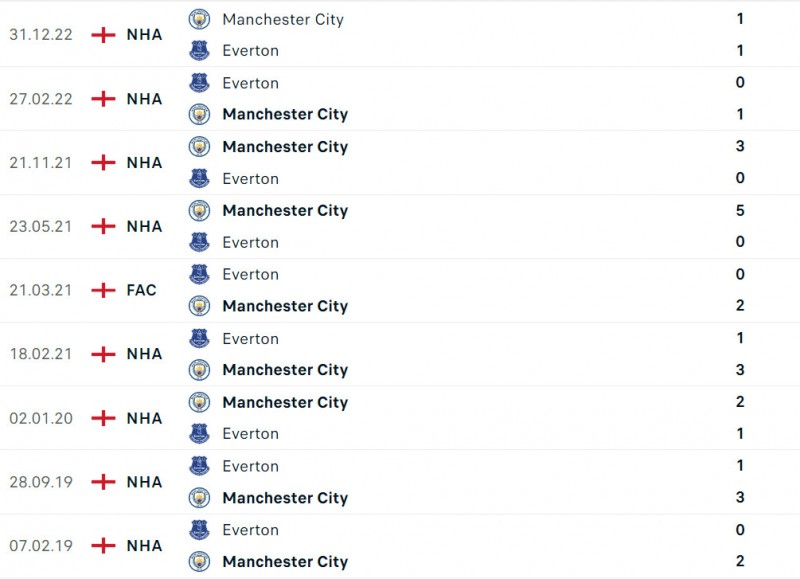Click Manchester City crest in 07.02.19 match

pos(200,562)
